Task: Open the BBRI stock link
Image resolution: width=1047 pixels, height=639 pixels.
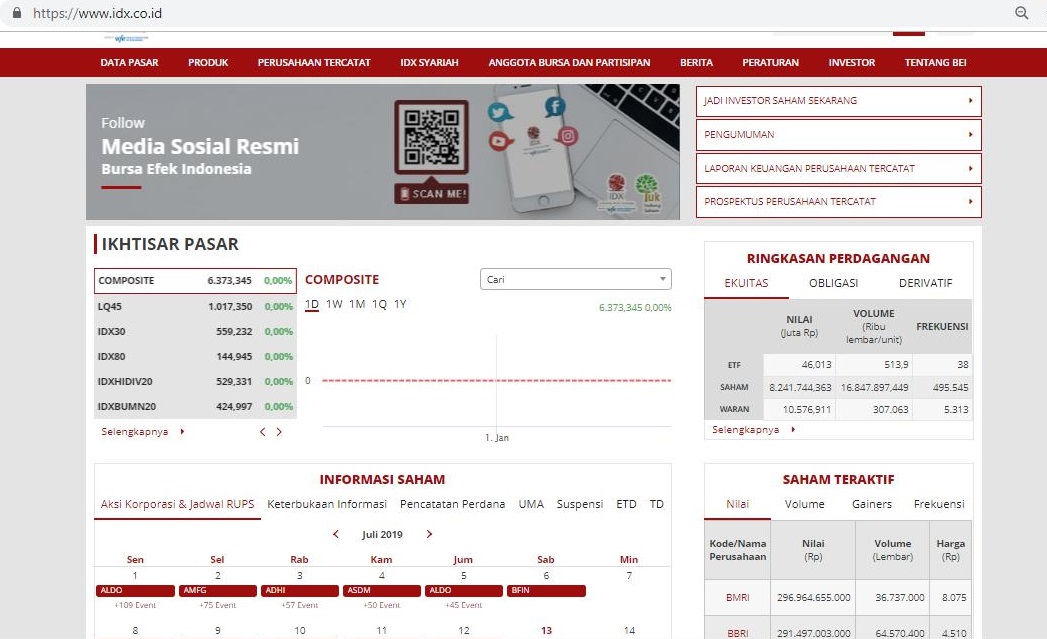Action: [738, 633]
